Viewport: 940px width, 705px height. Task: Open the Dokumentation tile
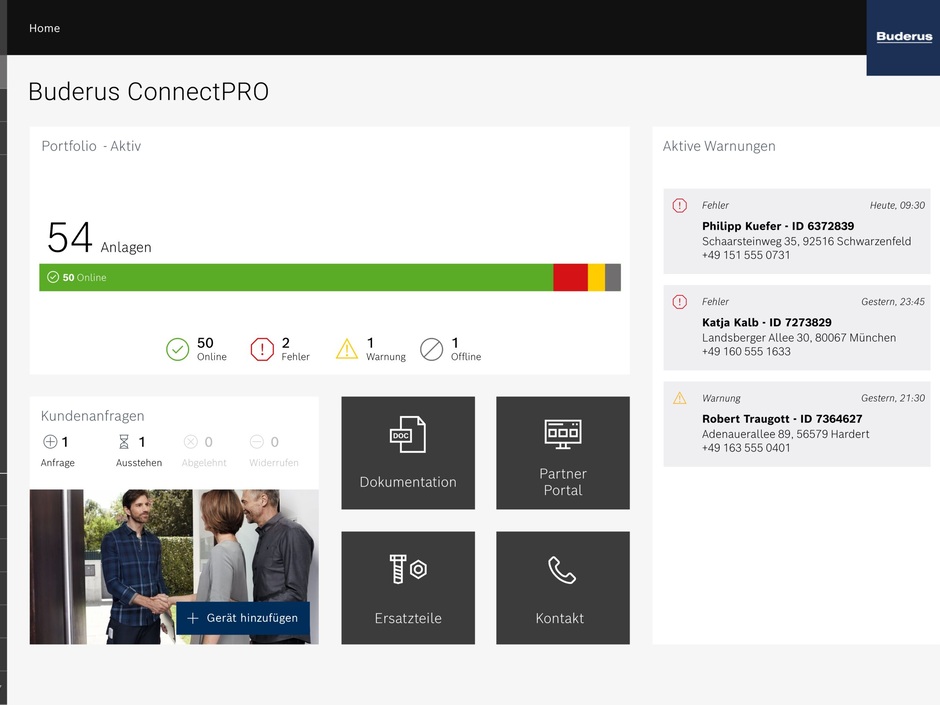click(408, 453)
